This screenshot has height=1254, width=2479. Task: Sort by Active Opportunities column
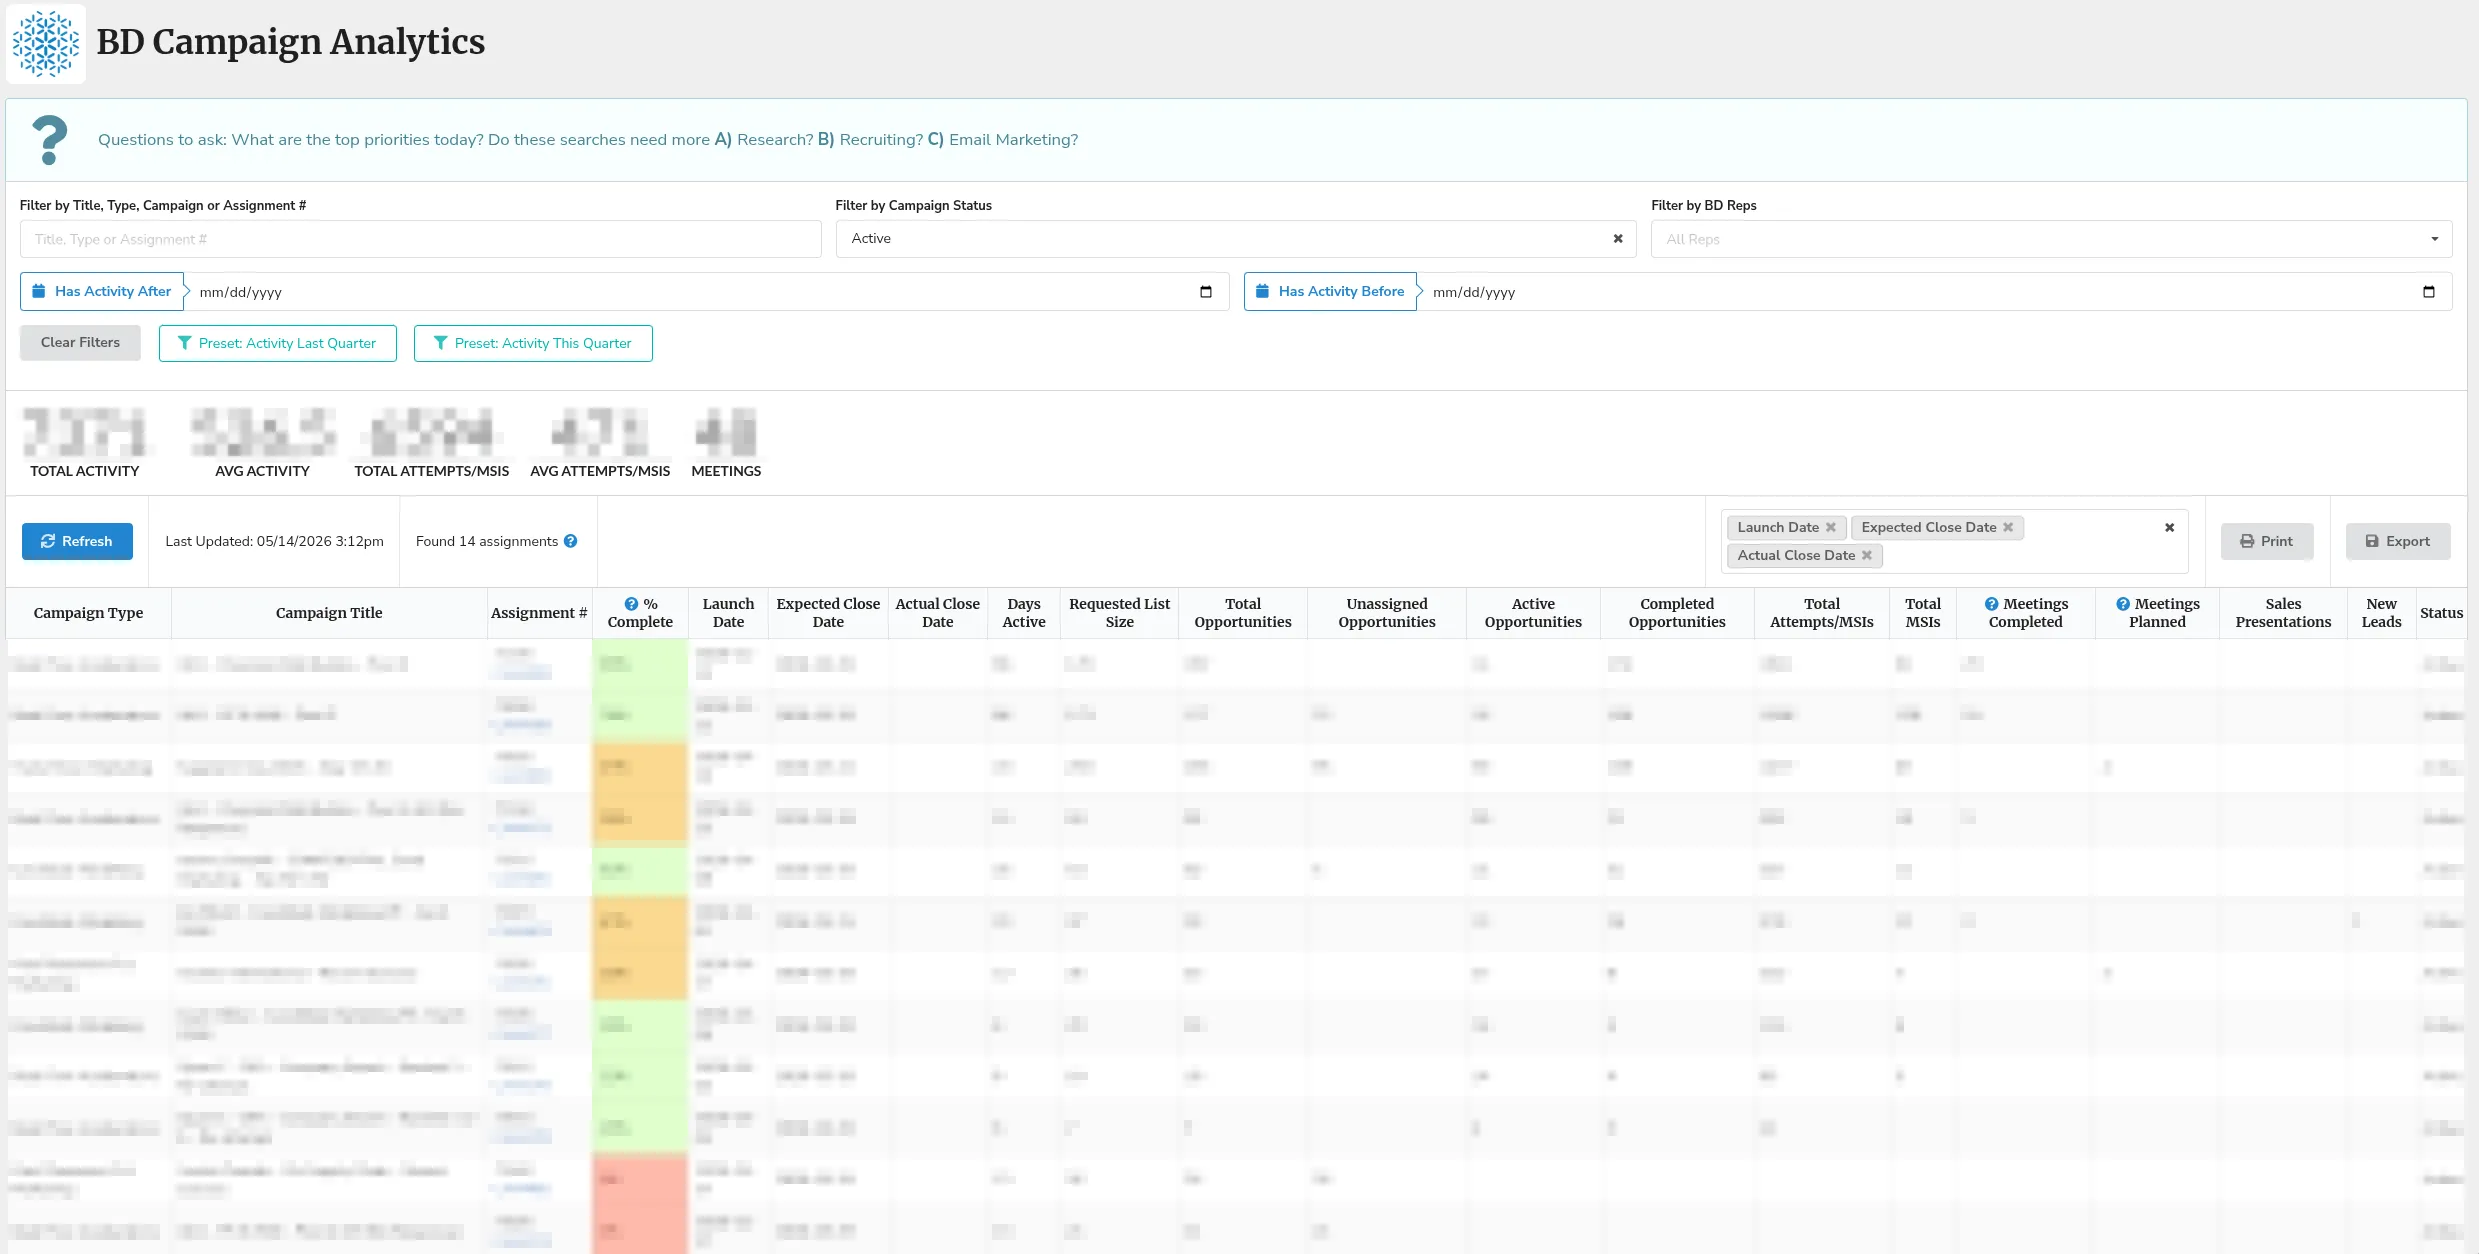pos(1533,613)
